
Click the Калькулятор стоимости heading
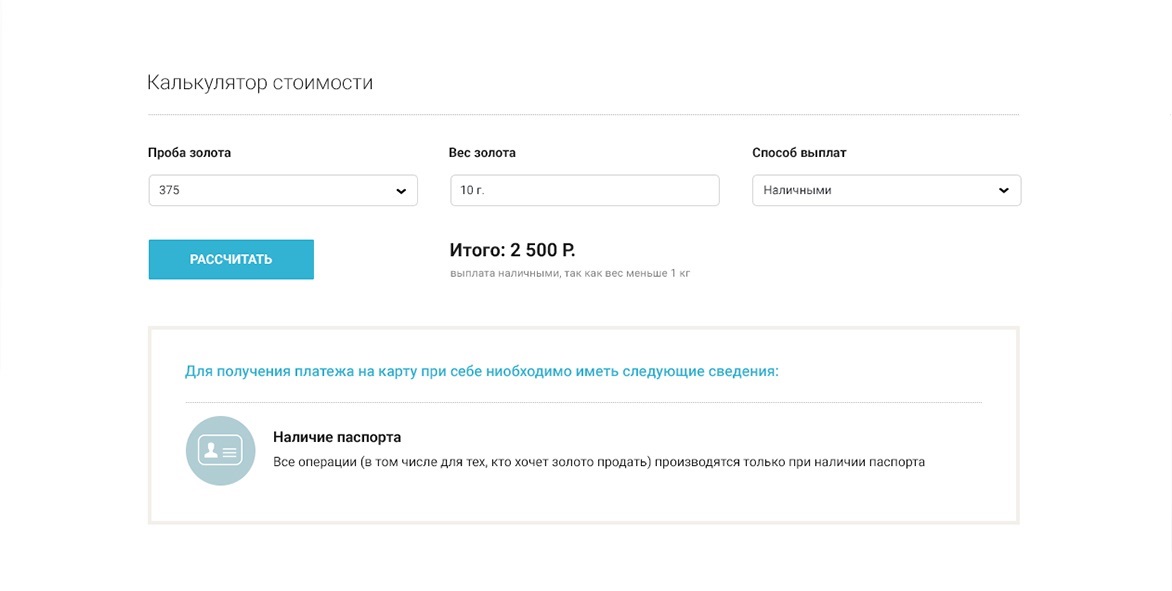pyautogui.click(x=259, y=82)
